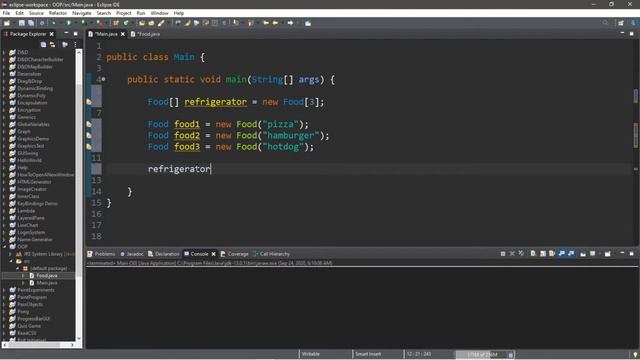Open the Source menu

tap(36, 13)
